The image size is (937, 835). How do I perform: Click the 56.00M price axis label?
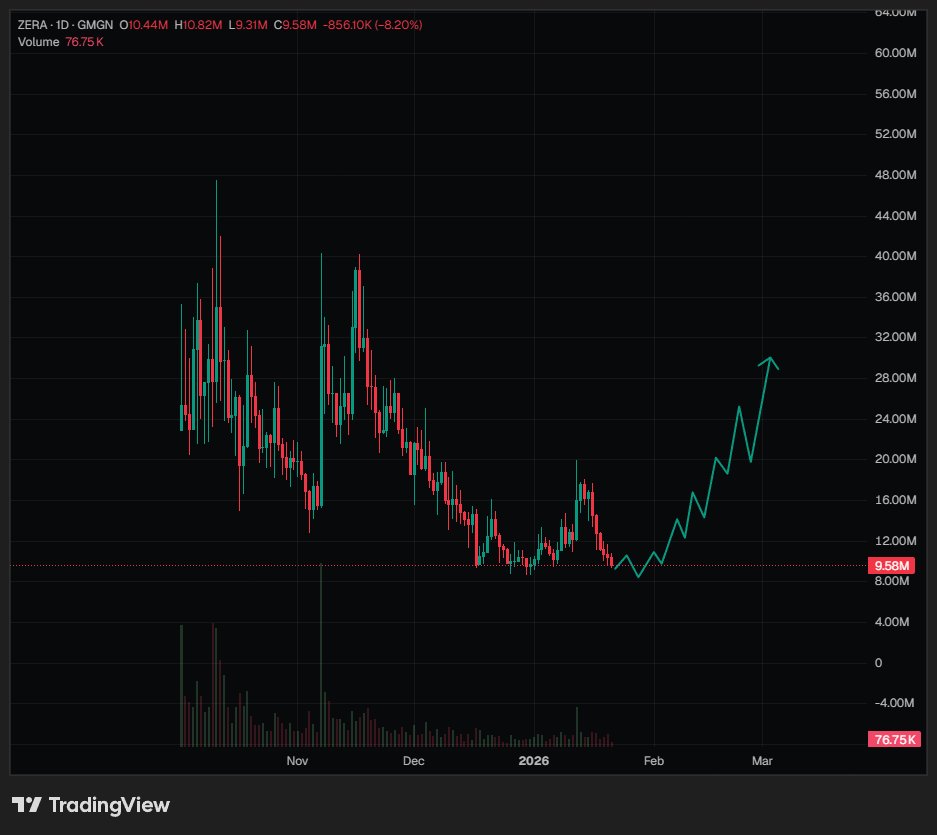pyautogui.click(x=895, y=94)
